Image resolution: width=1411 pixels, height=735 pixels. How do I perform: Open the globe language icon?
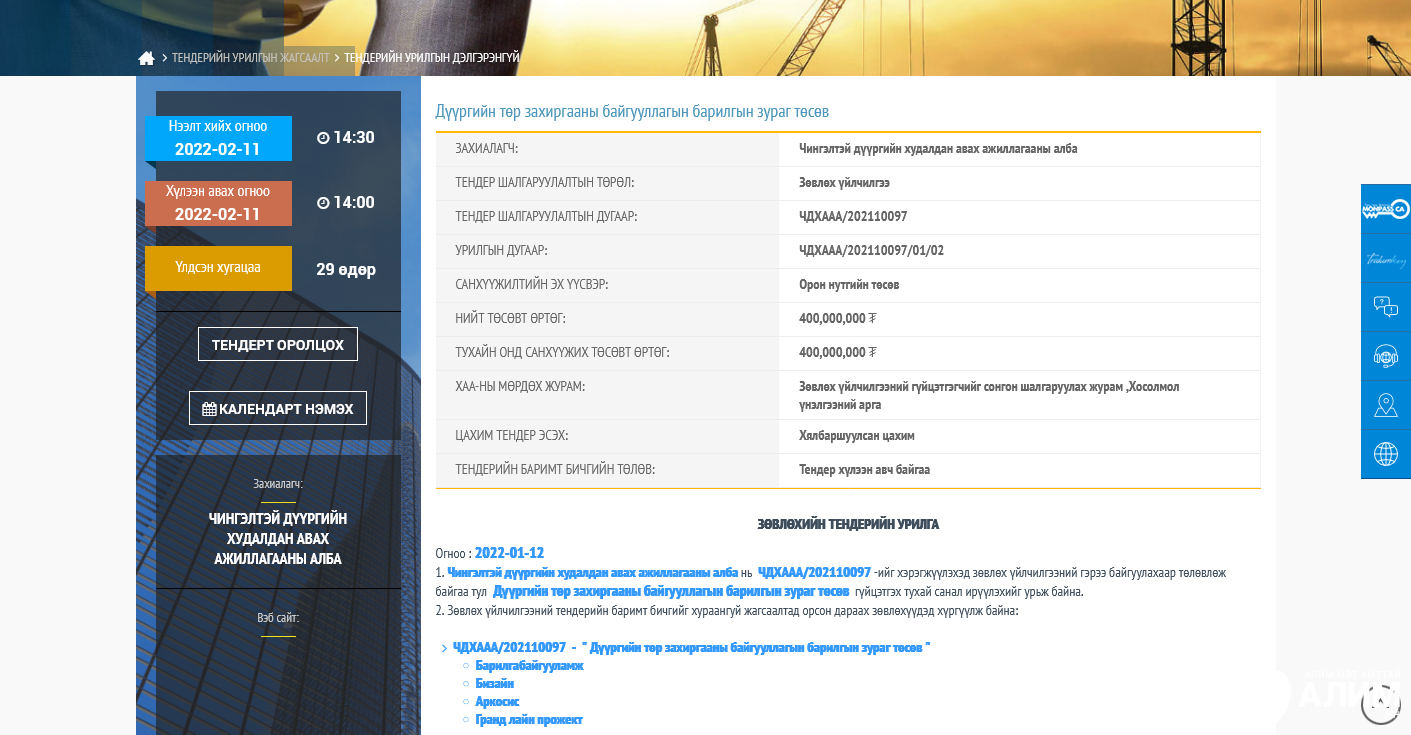[x=1386, y=454]
